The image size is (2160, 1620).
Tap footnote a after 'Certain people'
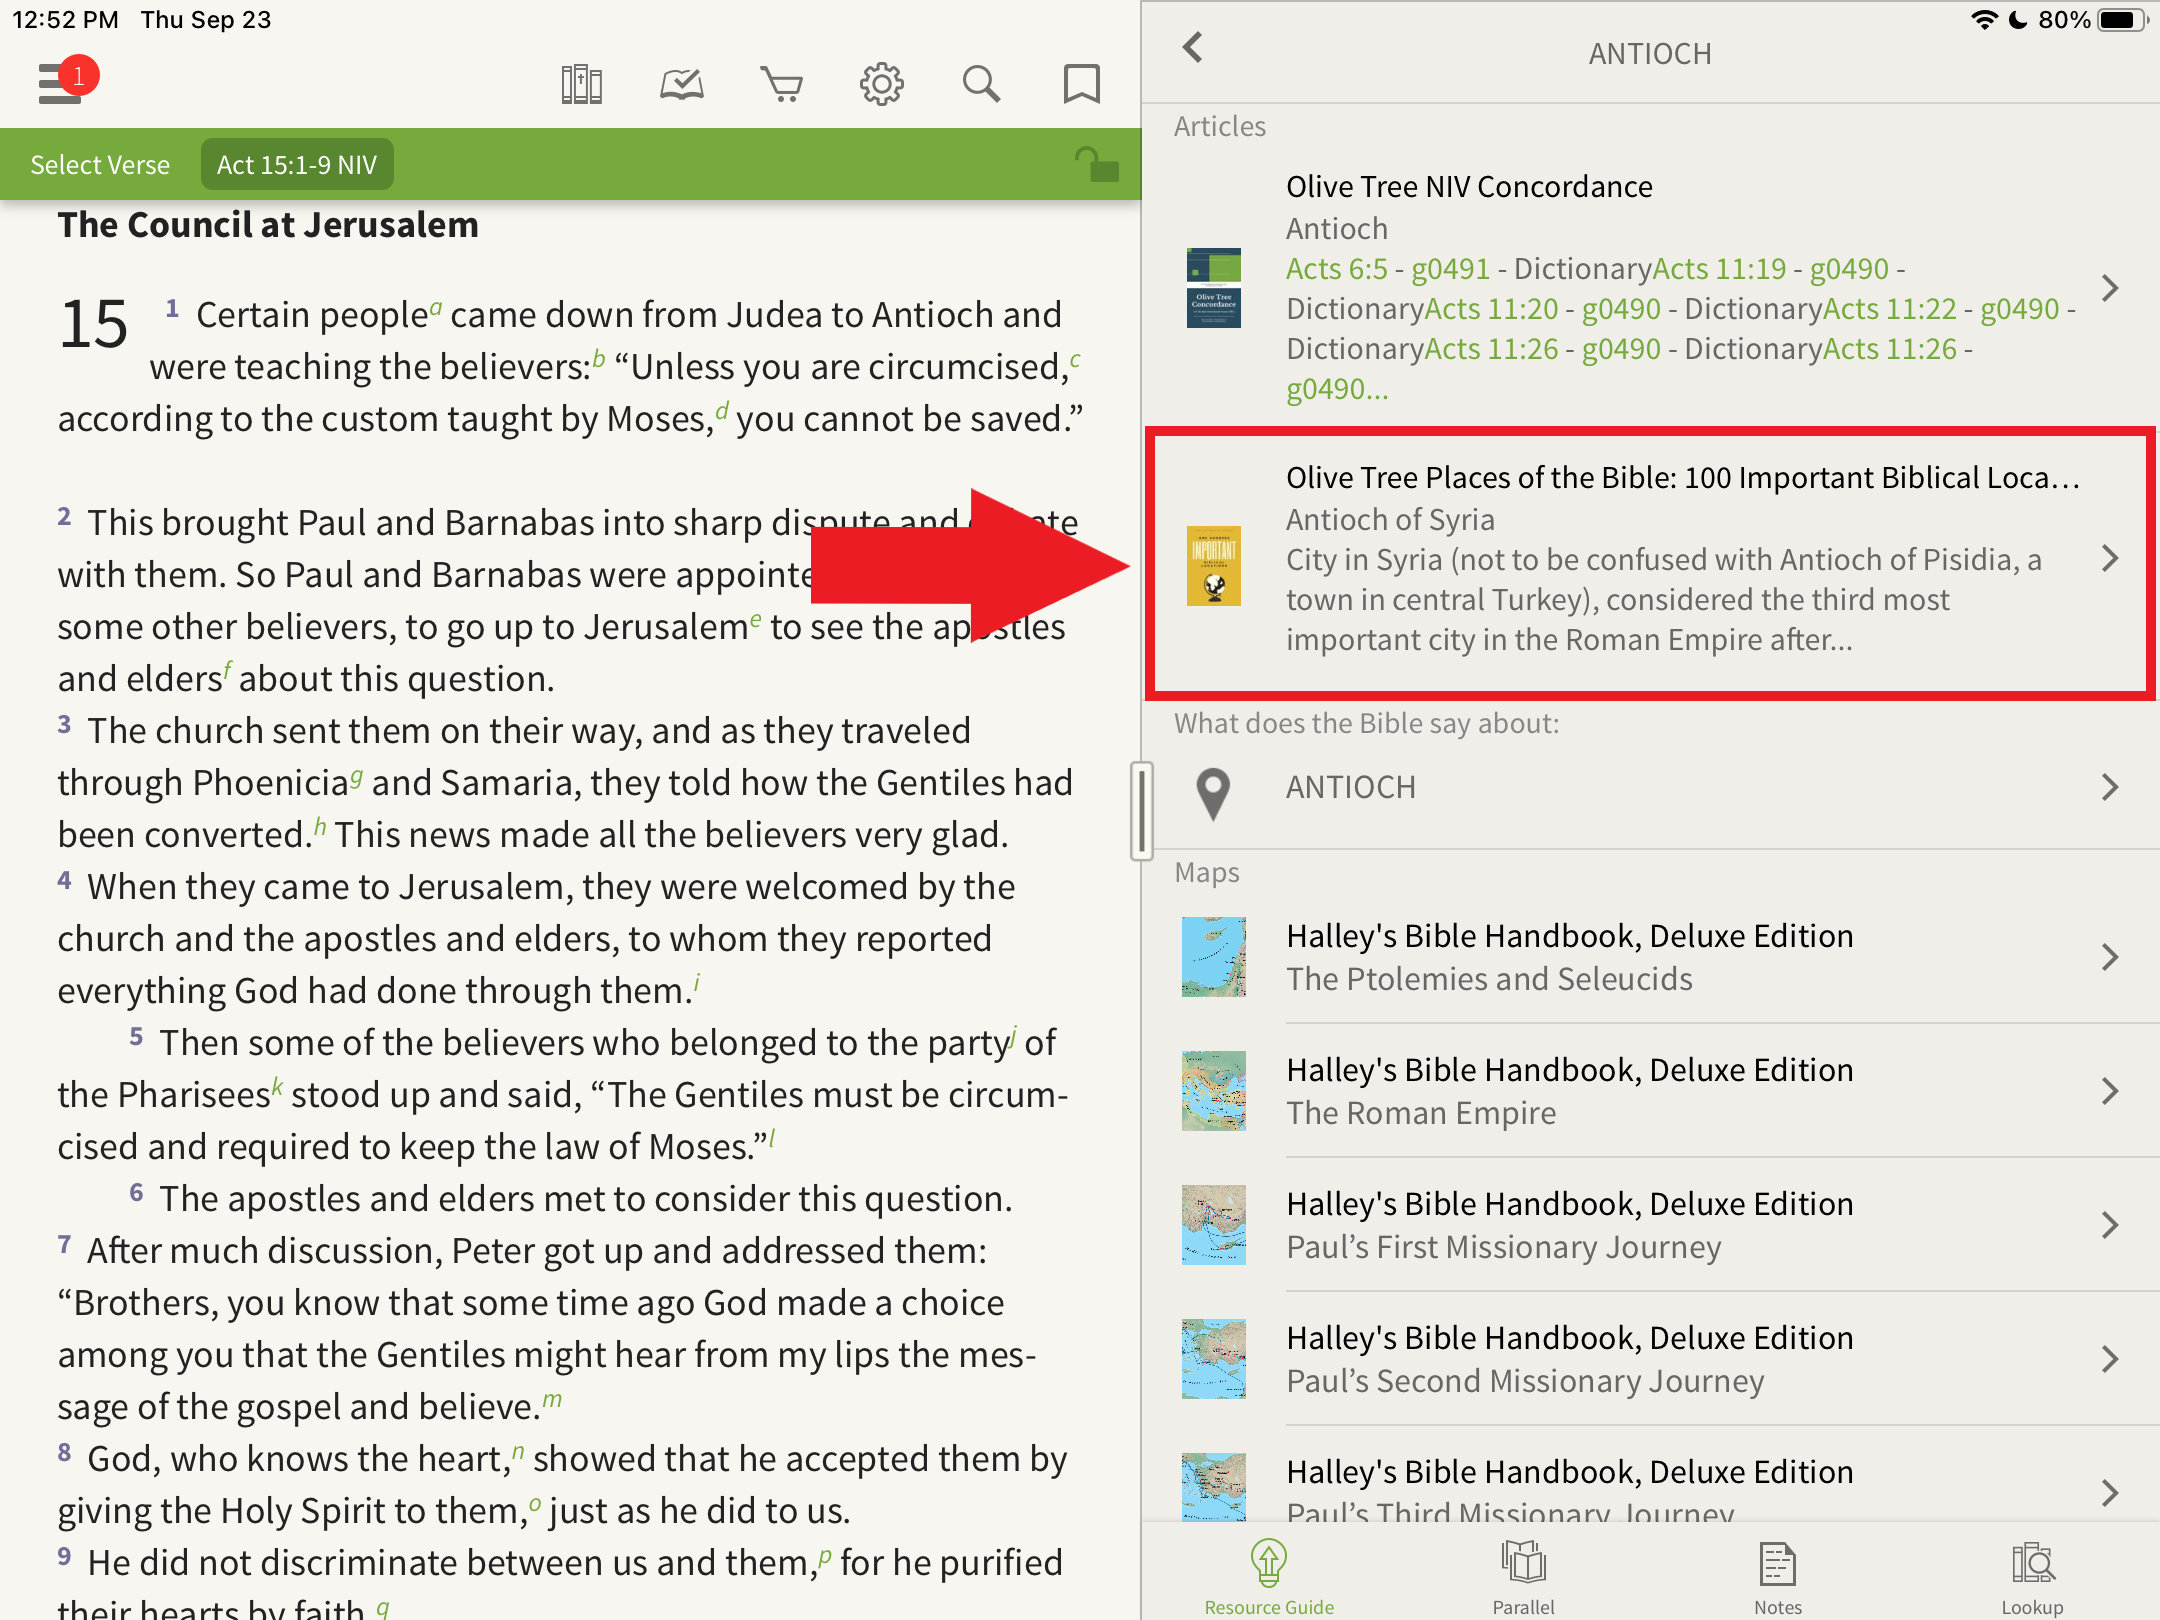[436, 307]
